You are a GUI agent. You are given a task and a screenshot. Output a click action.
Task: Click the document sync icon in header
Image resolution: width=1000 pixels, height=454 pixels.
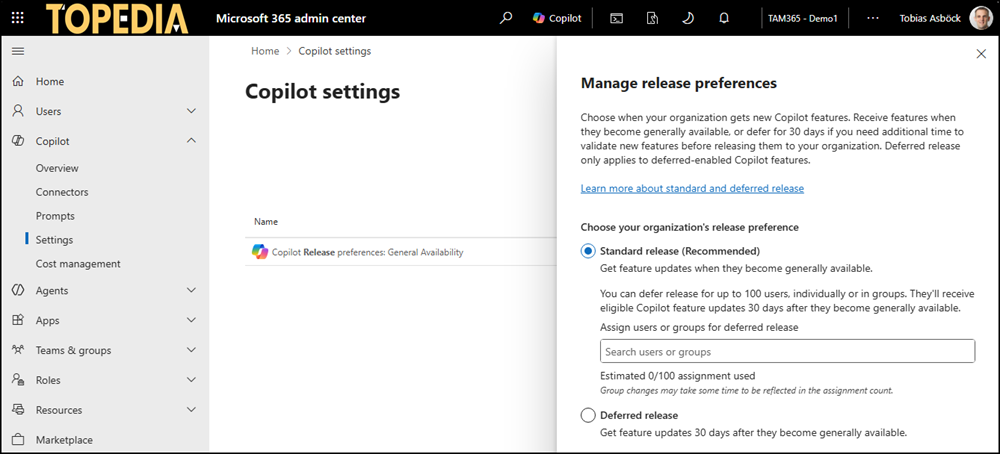pos(652,18)
